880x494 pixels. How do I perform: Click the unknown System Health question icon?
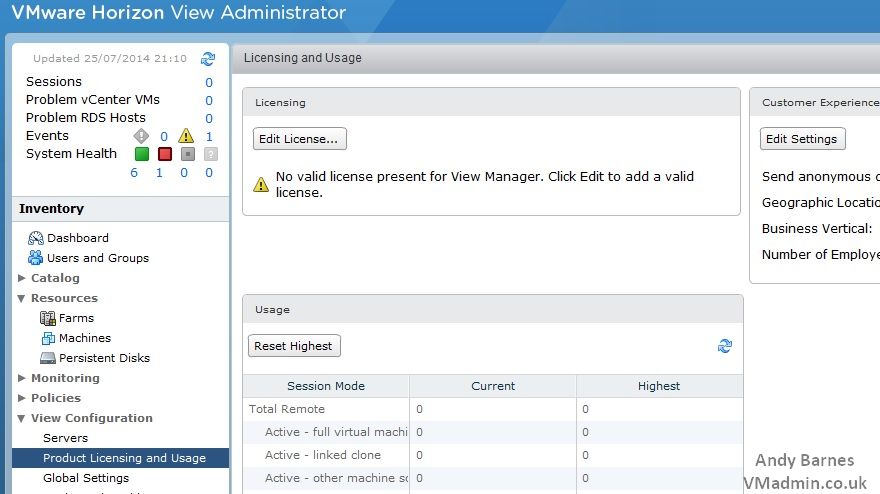click(x=210, y=154)
